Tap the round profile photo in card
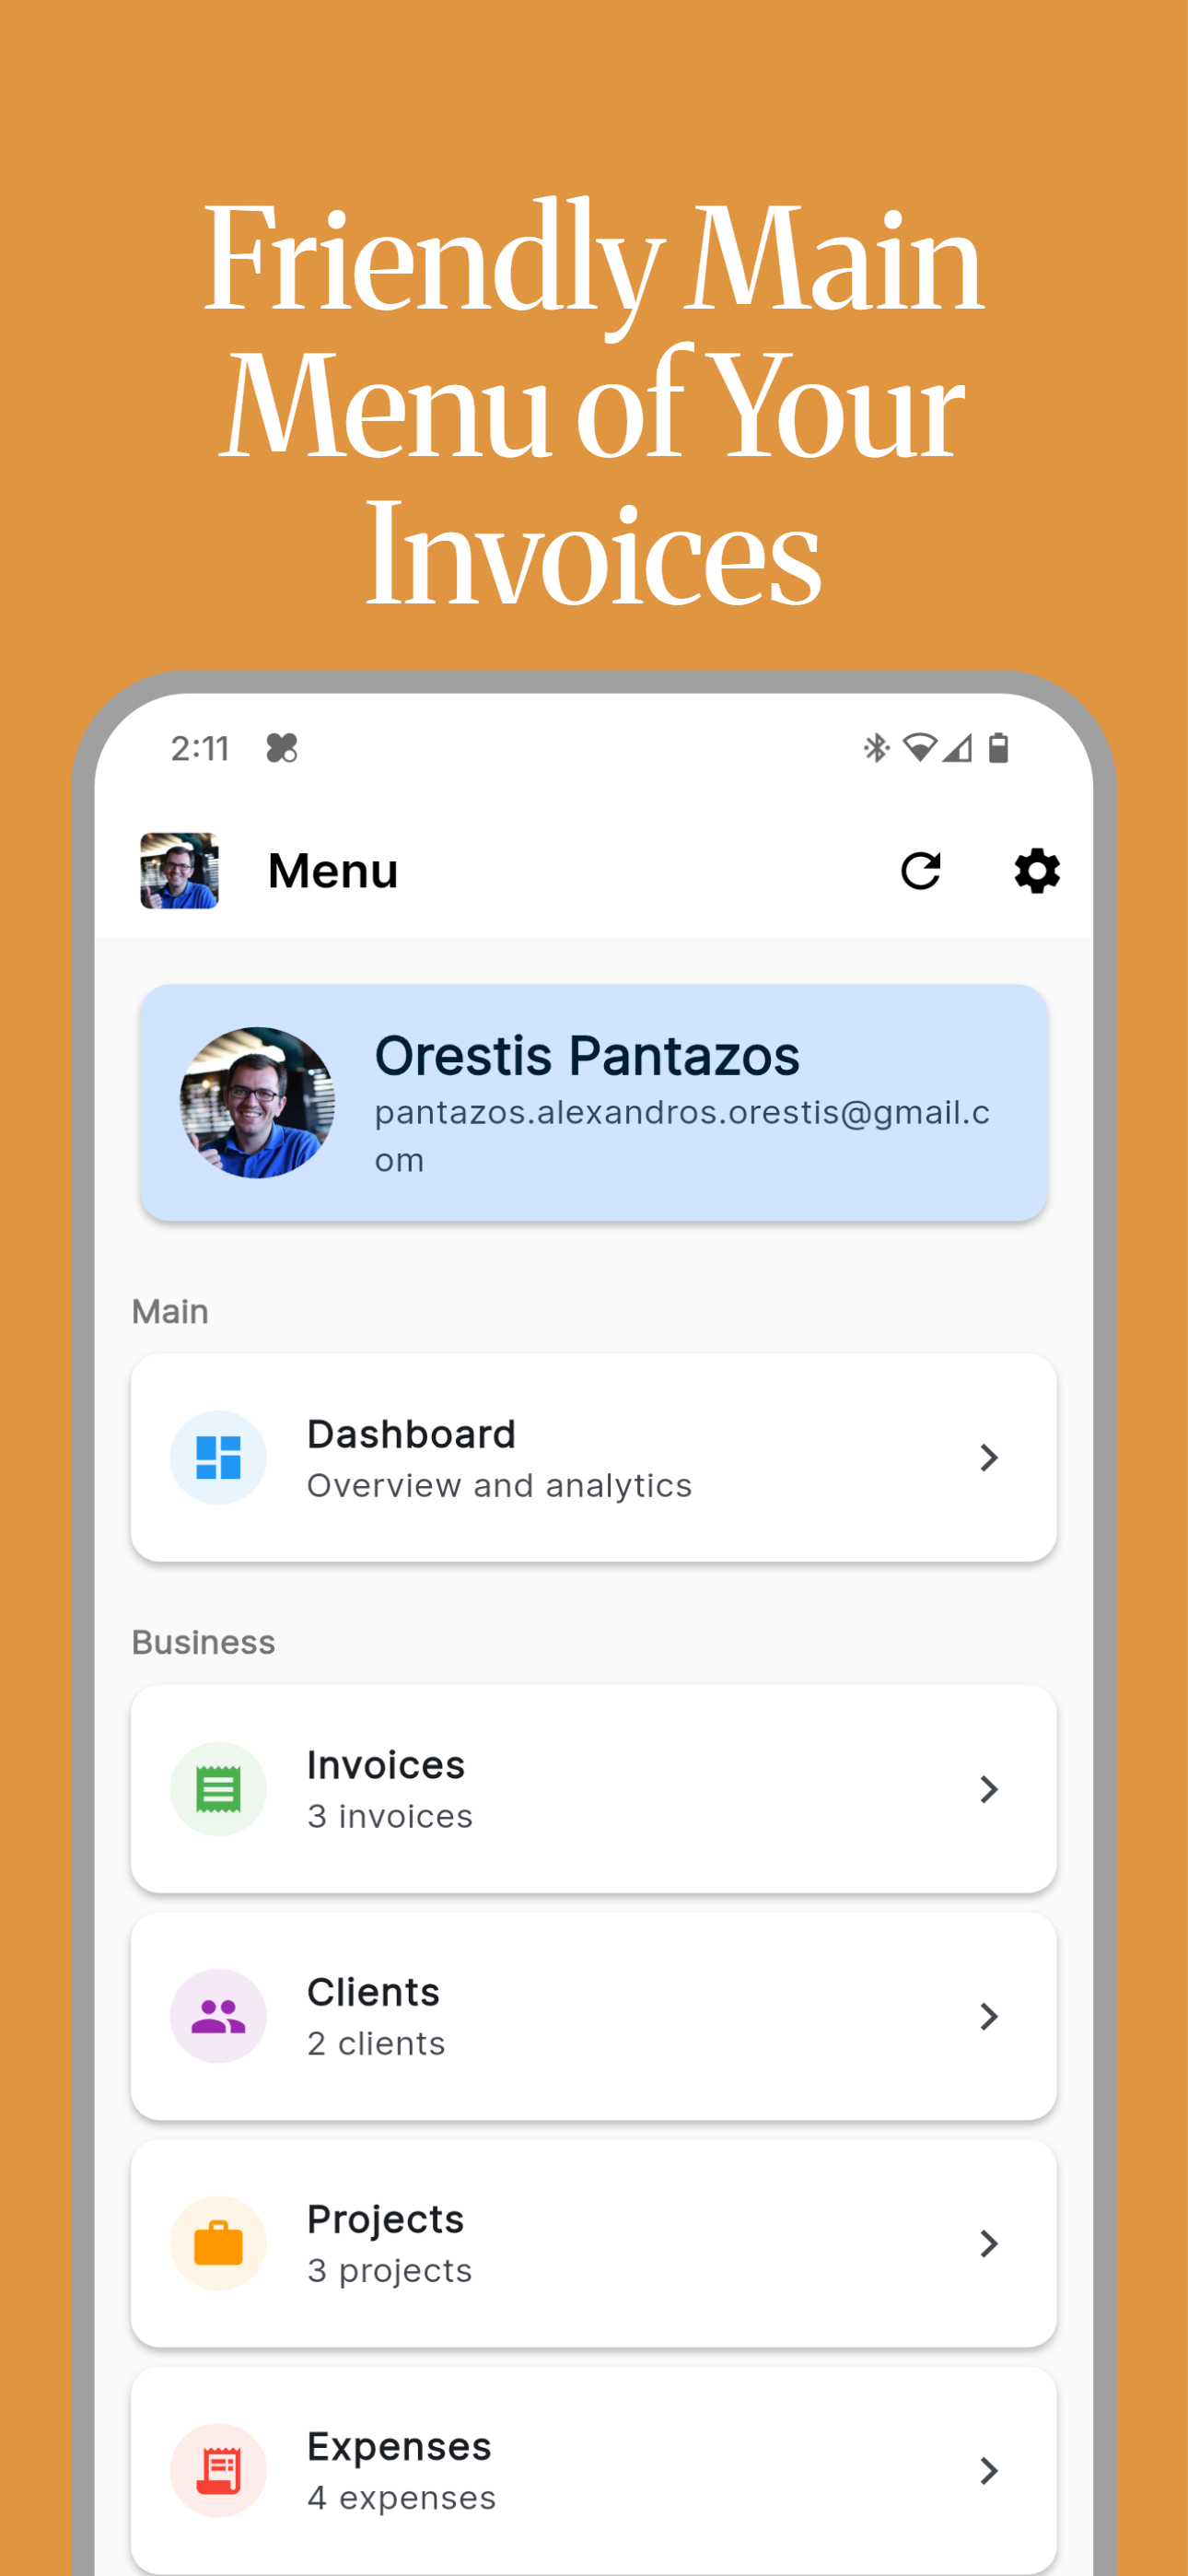The height and width of the screenshot is (2576, 1188). point(257,1102)
